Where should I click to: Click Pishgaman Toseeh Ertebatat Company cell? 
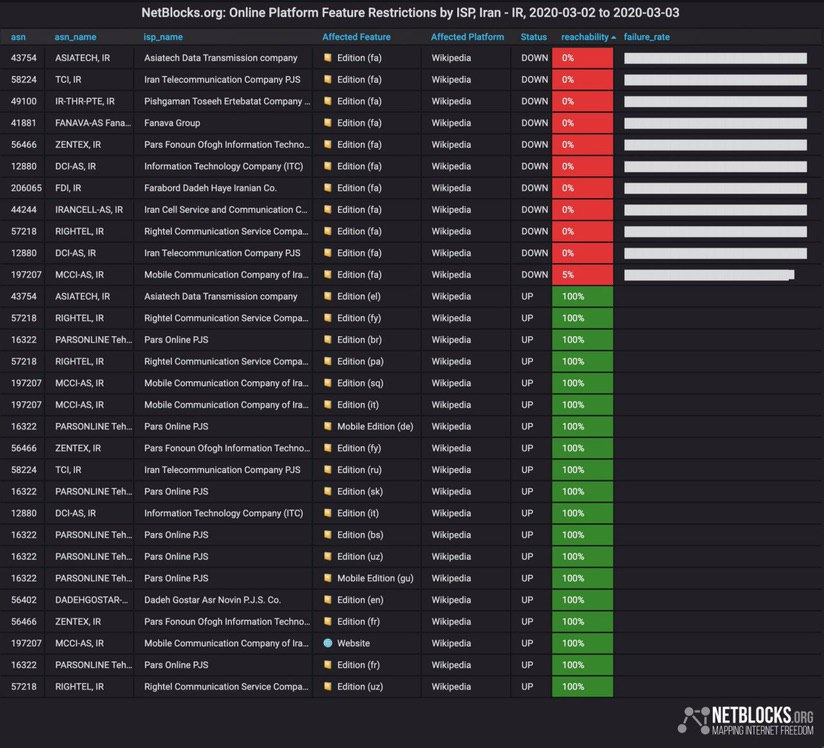227,101
